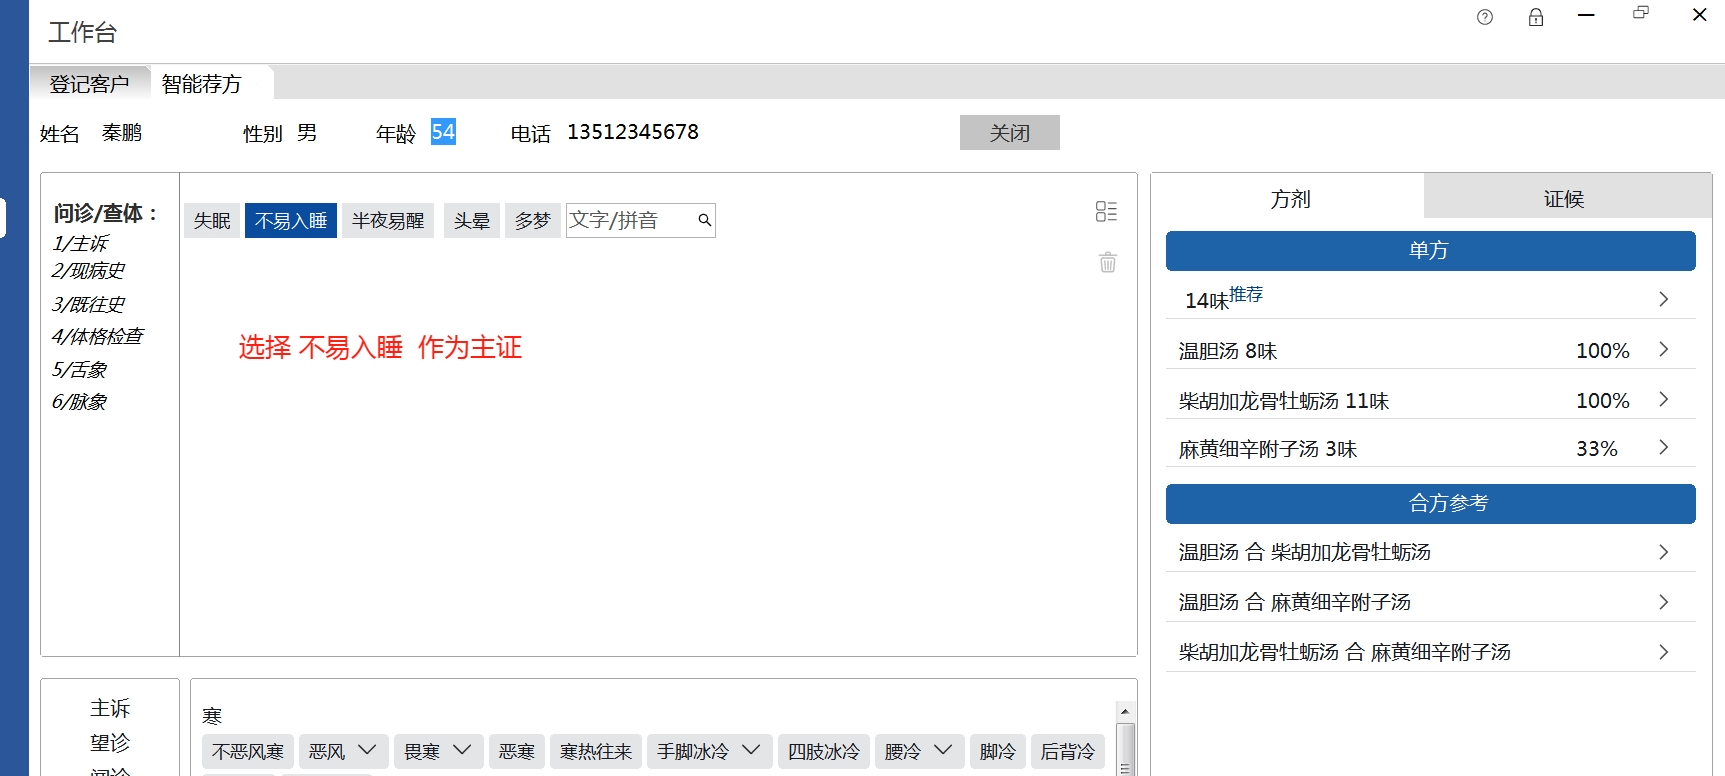Viewport: 1725px width, 776px height.
Task: Toggle the 失眠 symptom tag
Action: coord(212,221)
